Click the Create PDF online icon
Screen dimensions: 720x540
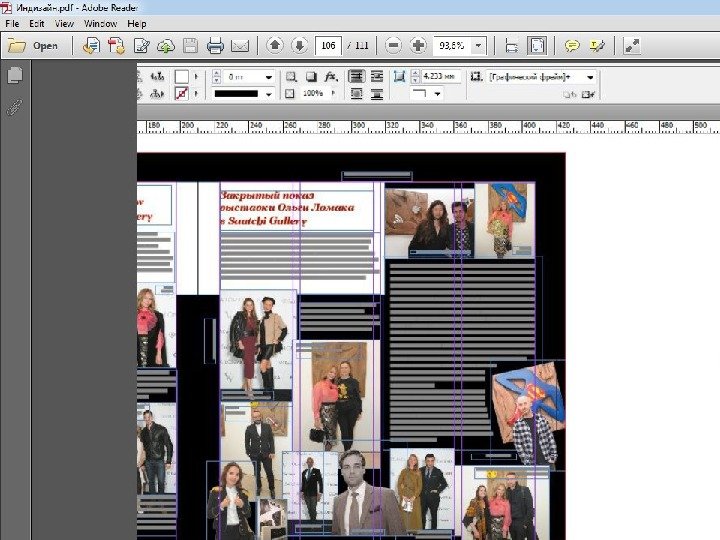pyautogui.click(x=116, y=45)
